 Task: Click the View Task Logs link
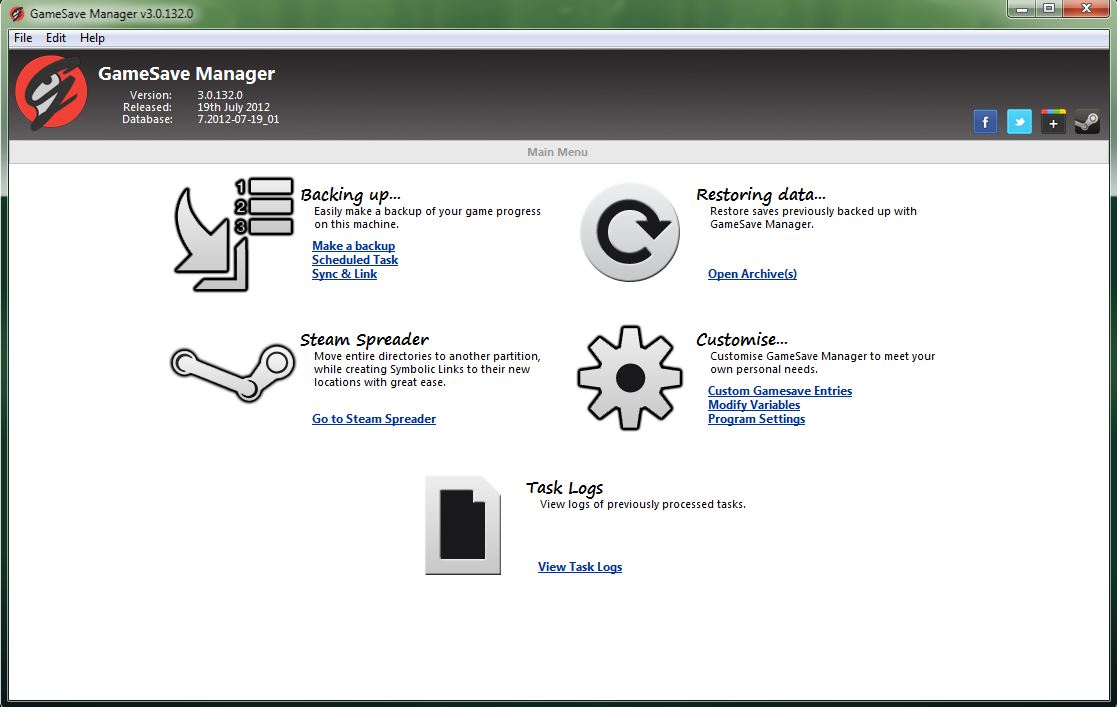(580, 567)
